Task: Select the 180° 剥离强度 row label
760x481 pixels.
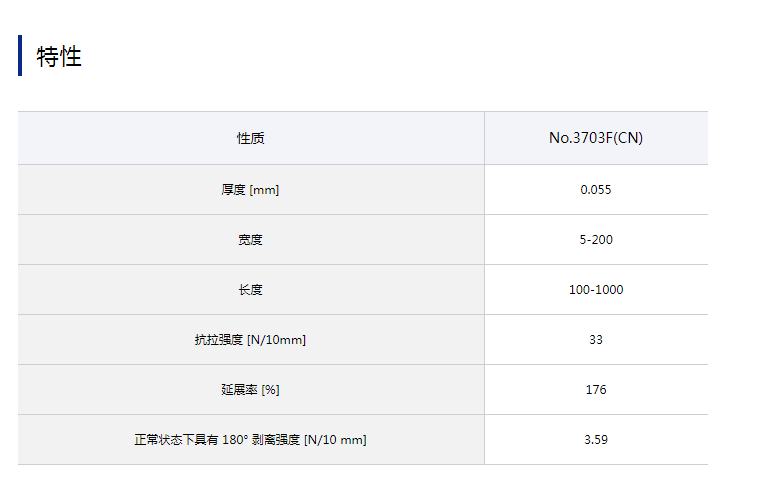Action: (250, 440)
